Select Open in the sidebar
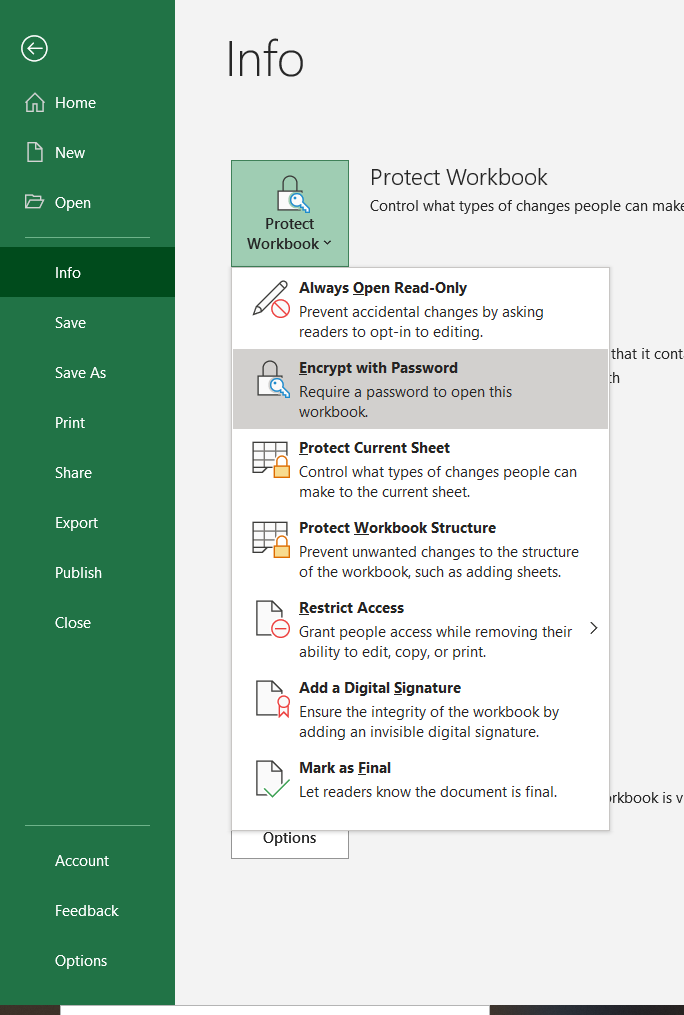The height and width of the screenshot is (1015, 684). coord(87,203)
